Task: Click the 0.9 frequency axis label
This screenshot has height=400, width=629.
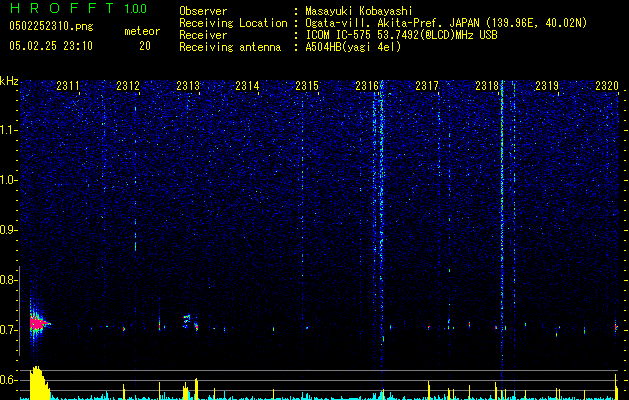Action: pyautogui.click(x=7, y=230)
